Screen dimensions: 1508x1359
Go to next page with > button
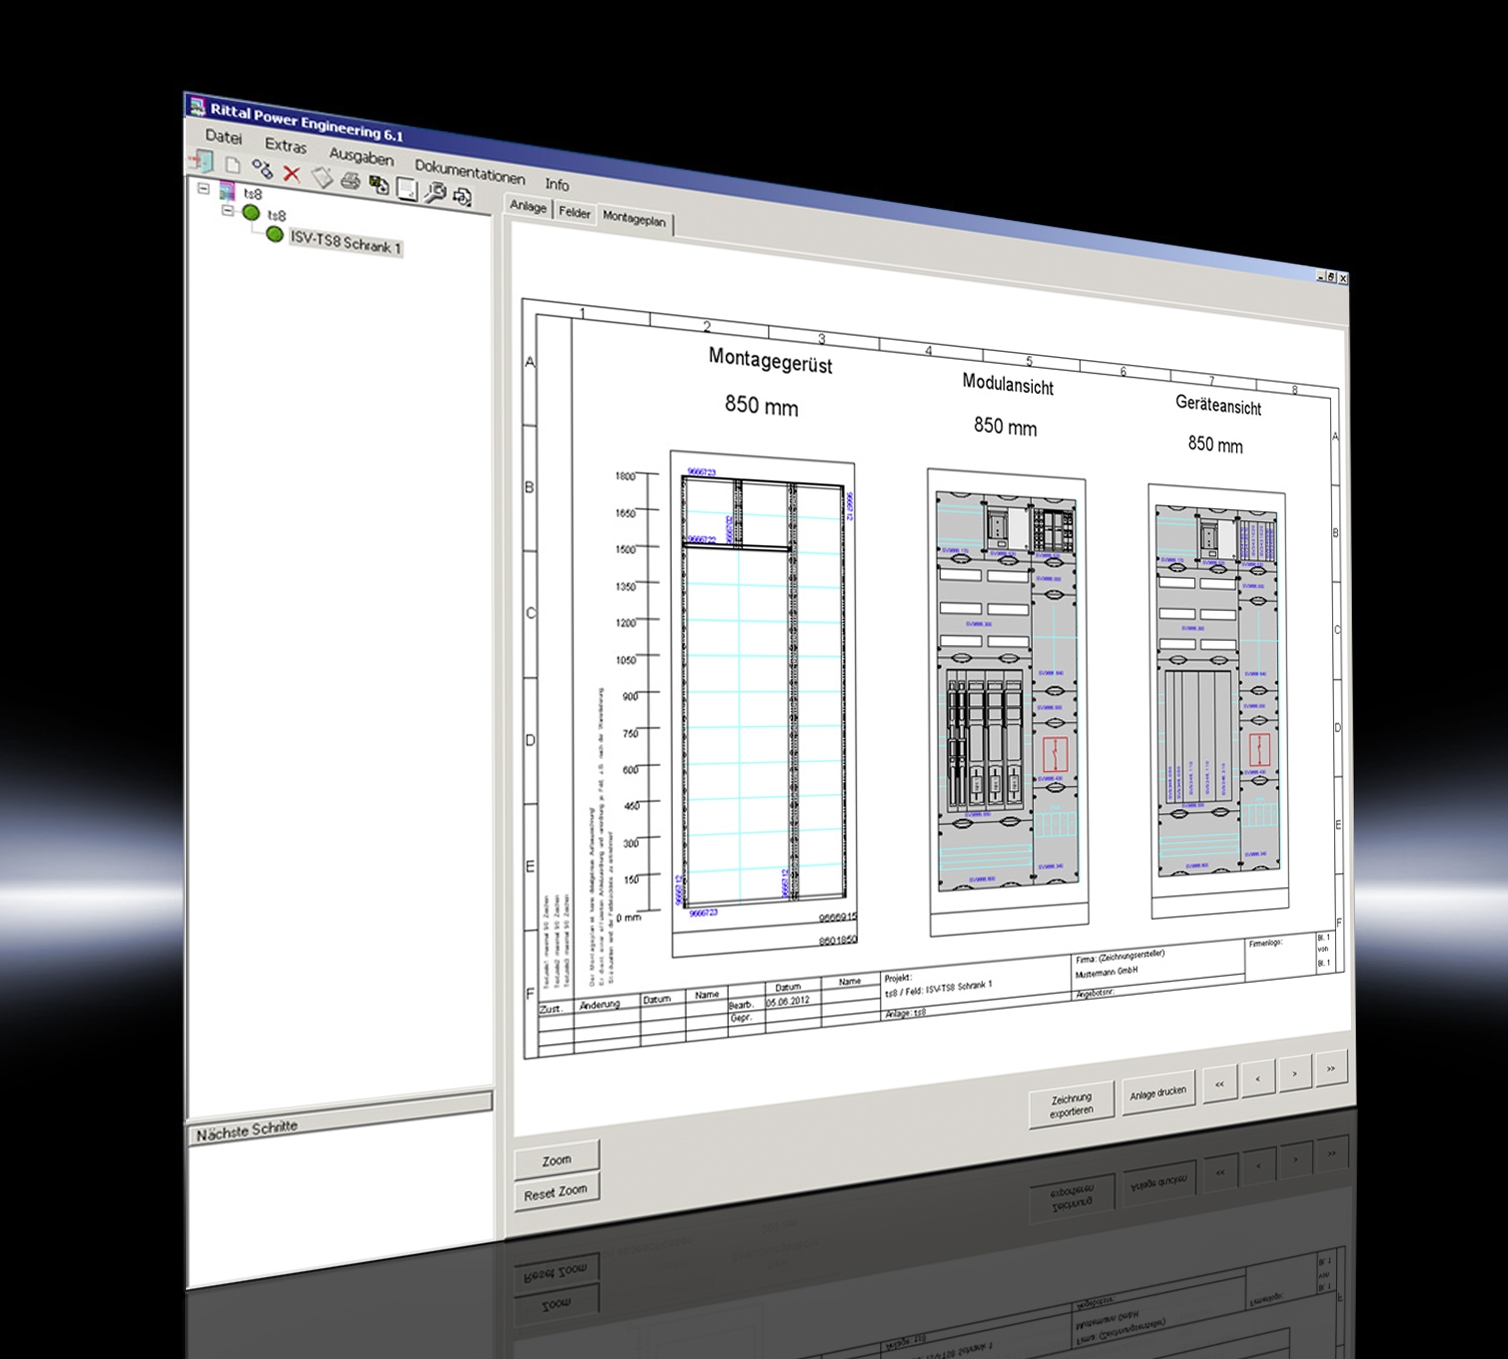pyautogui.click(x=1294, y=1074)
